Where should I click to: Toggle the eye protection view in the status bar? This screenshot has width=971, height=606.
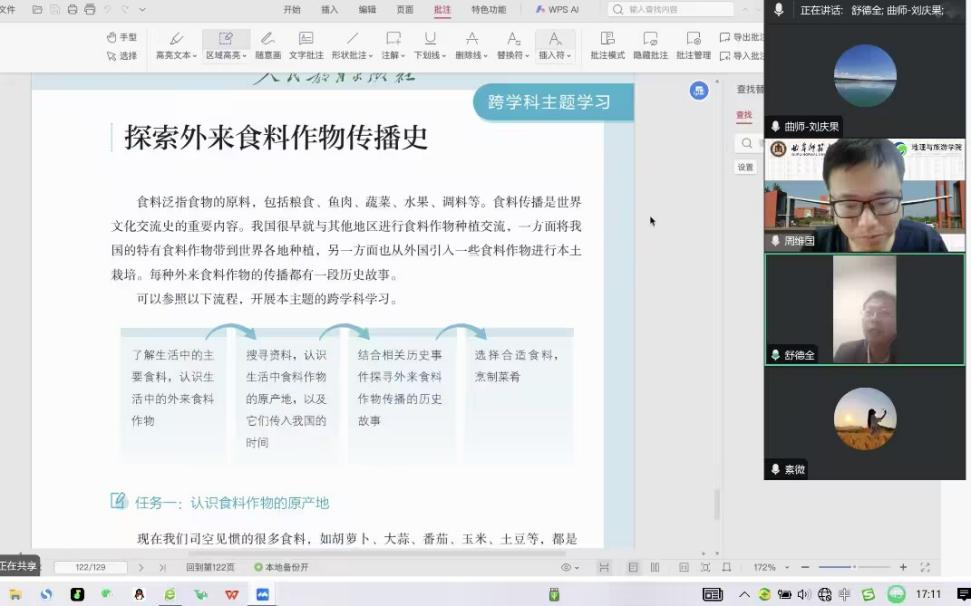tap(567, 567)
